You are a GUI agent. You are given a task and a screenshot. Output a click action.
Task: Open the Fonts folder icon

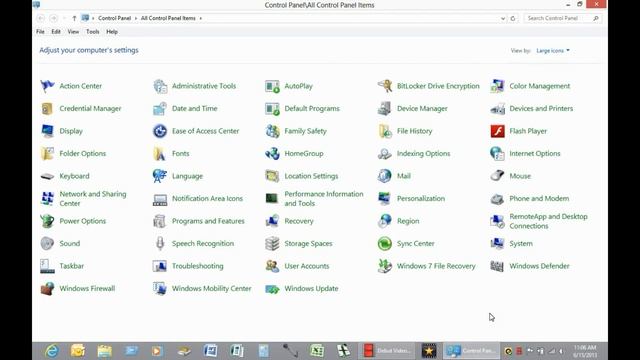[x=160, y=153]
